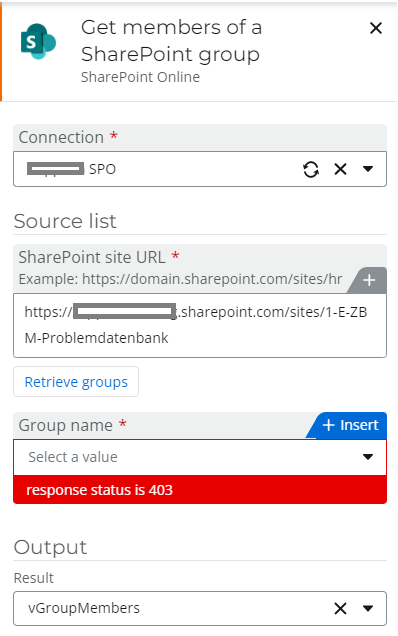Close the Get members panel
This screenshot has width=398, height=636.
[376, 28]
